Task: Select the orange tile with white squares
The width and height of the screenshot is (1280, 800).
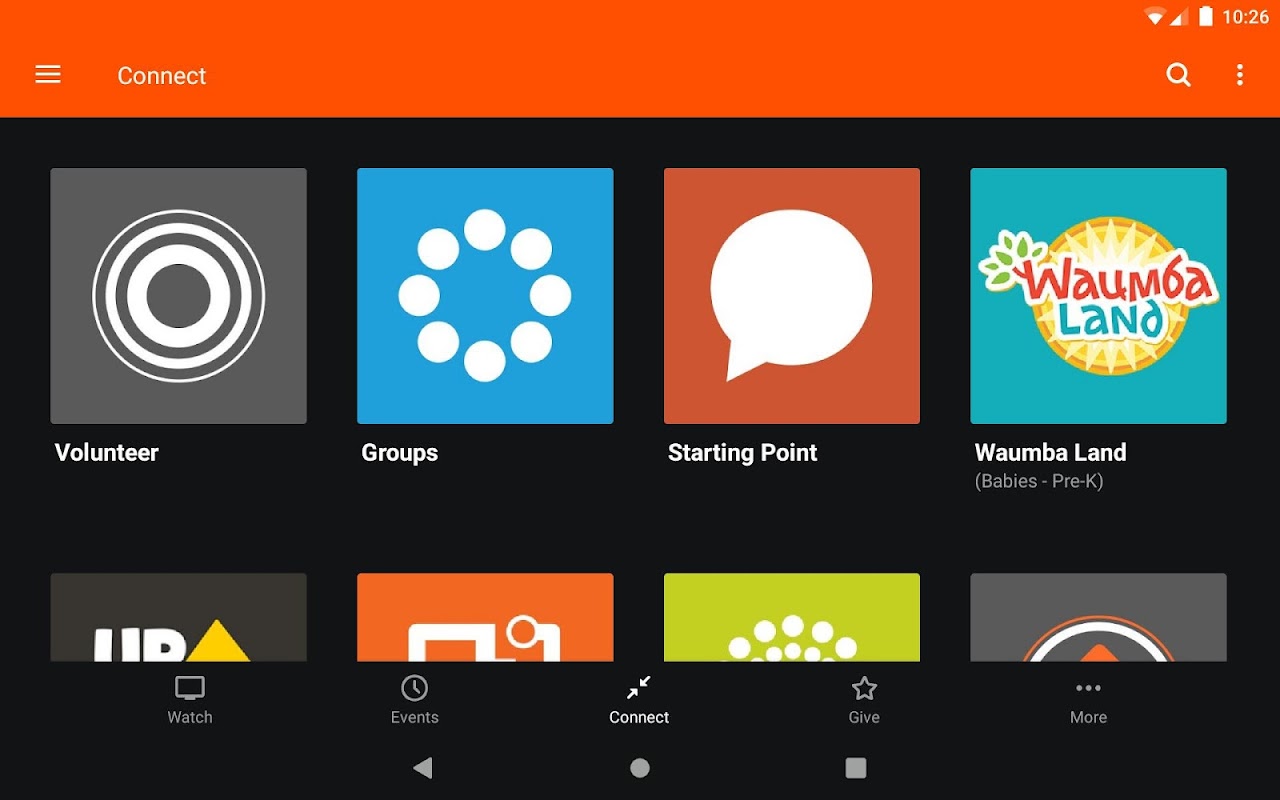Action: [485, 617]
